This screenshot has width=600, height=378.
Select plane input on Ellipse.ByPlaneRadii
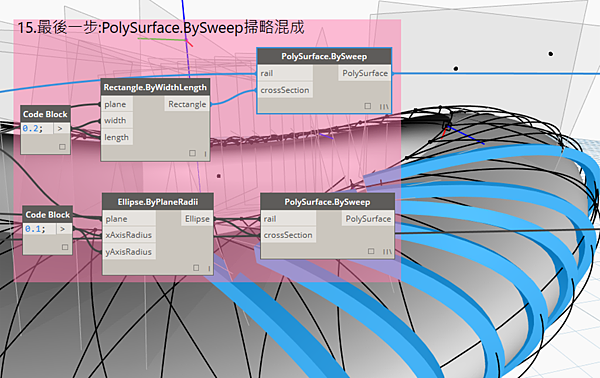[129, 219]
